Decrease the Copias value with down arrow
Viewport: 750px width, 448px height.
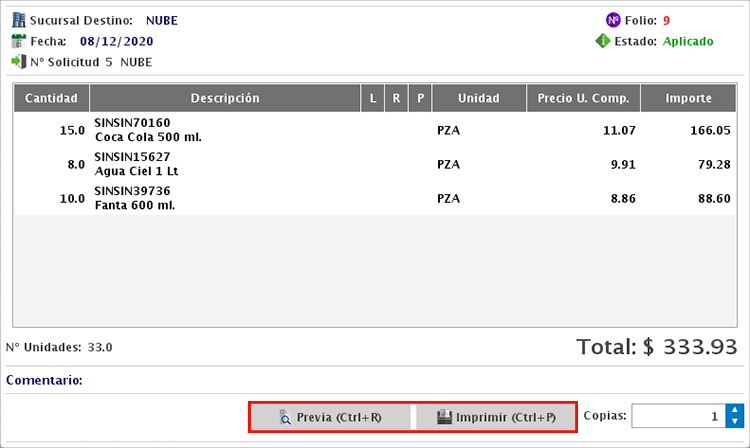point(735,422)
